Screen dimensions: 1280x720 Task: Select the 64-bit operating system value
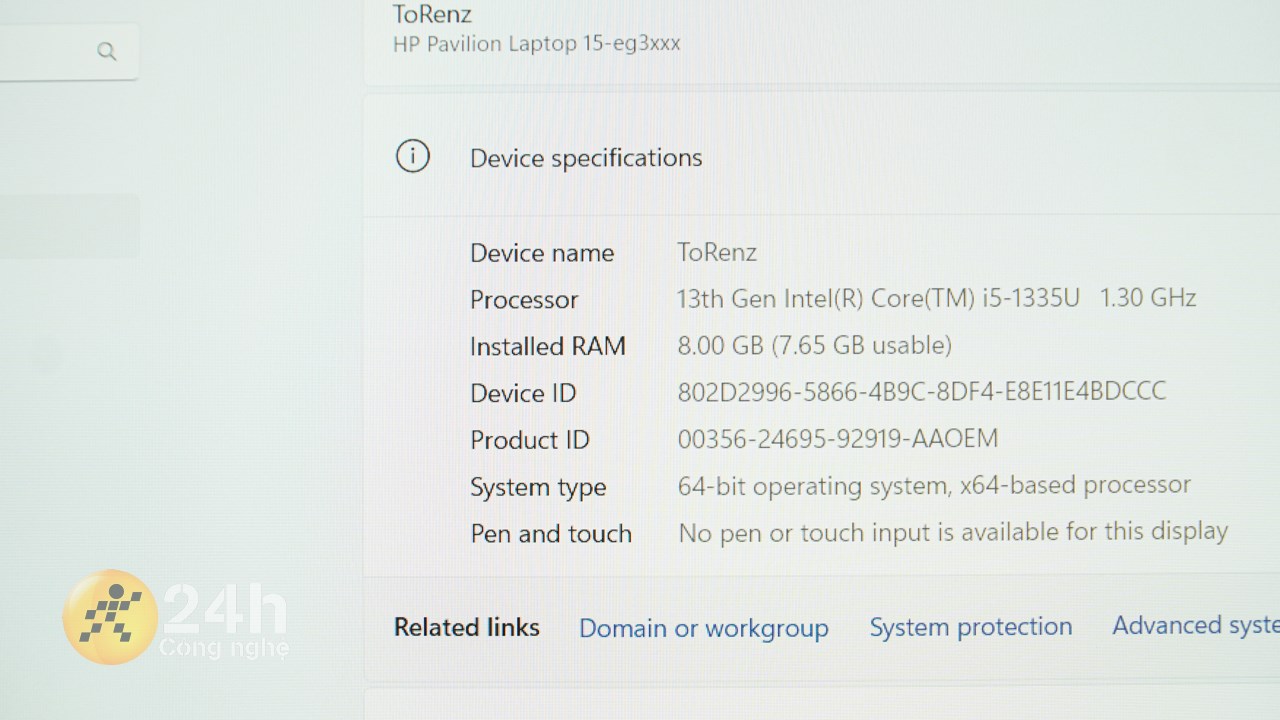click(x=934, y=486)
